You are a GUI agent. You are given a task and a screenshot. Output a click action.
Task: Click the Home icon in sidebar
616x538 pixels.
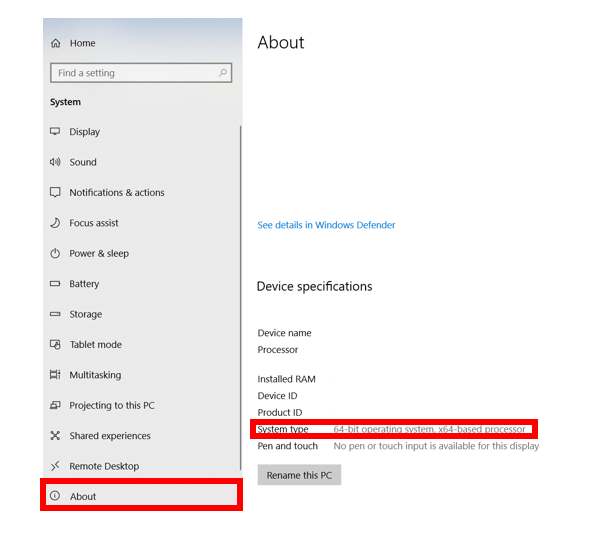tap(56, 43)
